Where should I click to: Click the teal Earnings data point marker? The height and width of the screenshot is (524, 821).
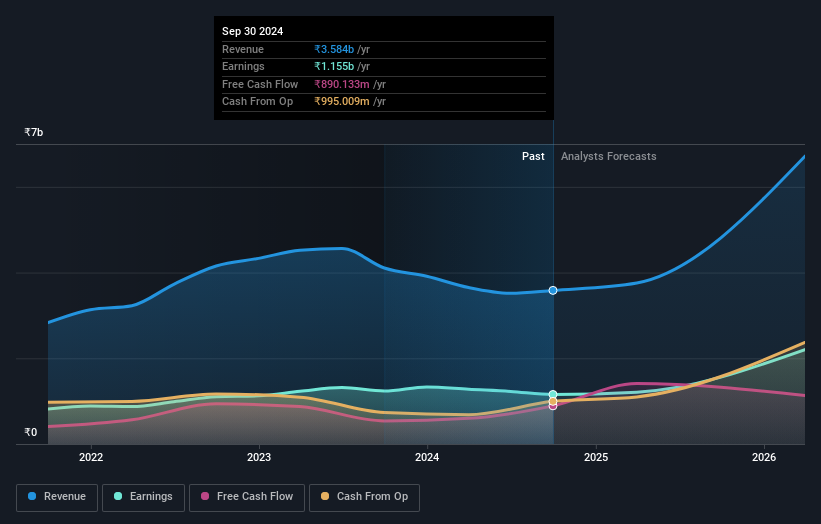pyautogui.click(x=553, y=394)
